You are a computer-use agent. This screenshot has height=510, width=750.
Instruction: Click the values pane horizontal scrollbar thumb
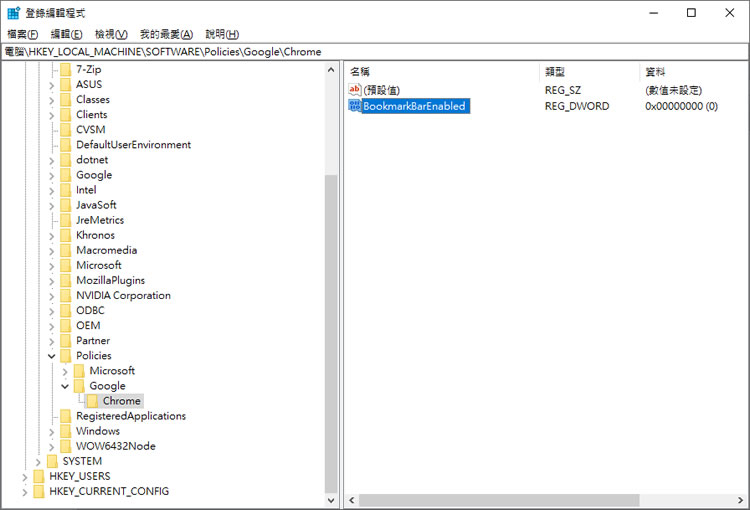(x=499, y=500)
